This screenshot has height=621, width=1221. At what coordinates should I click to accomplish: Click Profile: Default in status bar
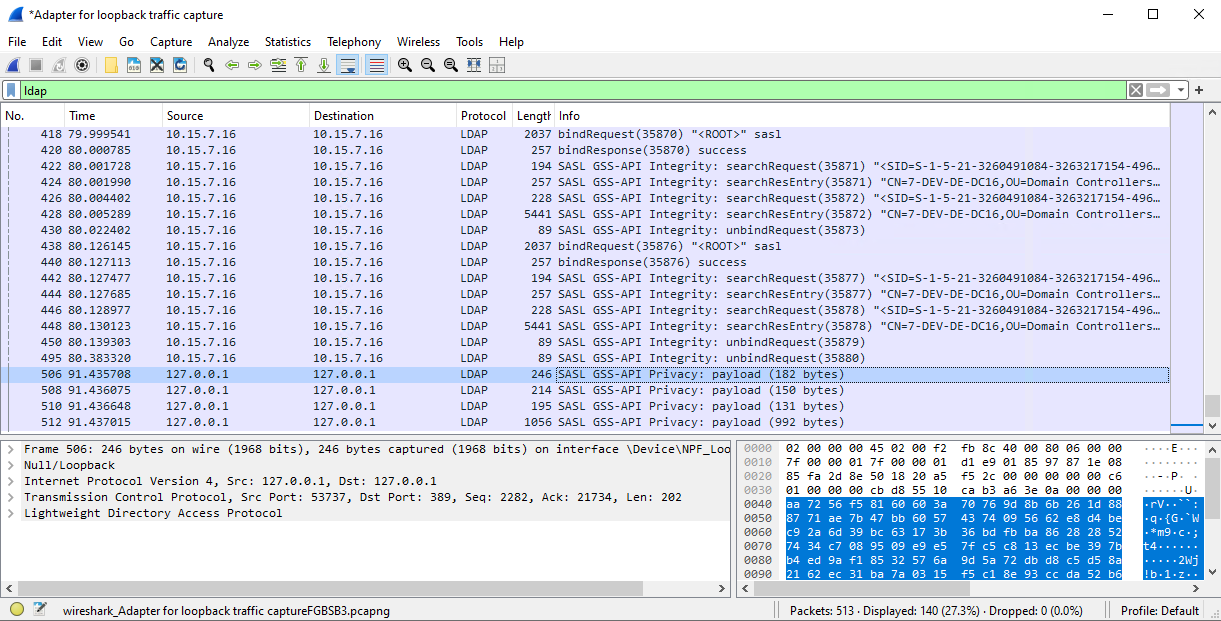pos(1160,610)
